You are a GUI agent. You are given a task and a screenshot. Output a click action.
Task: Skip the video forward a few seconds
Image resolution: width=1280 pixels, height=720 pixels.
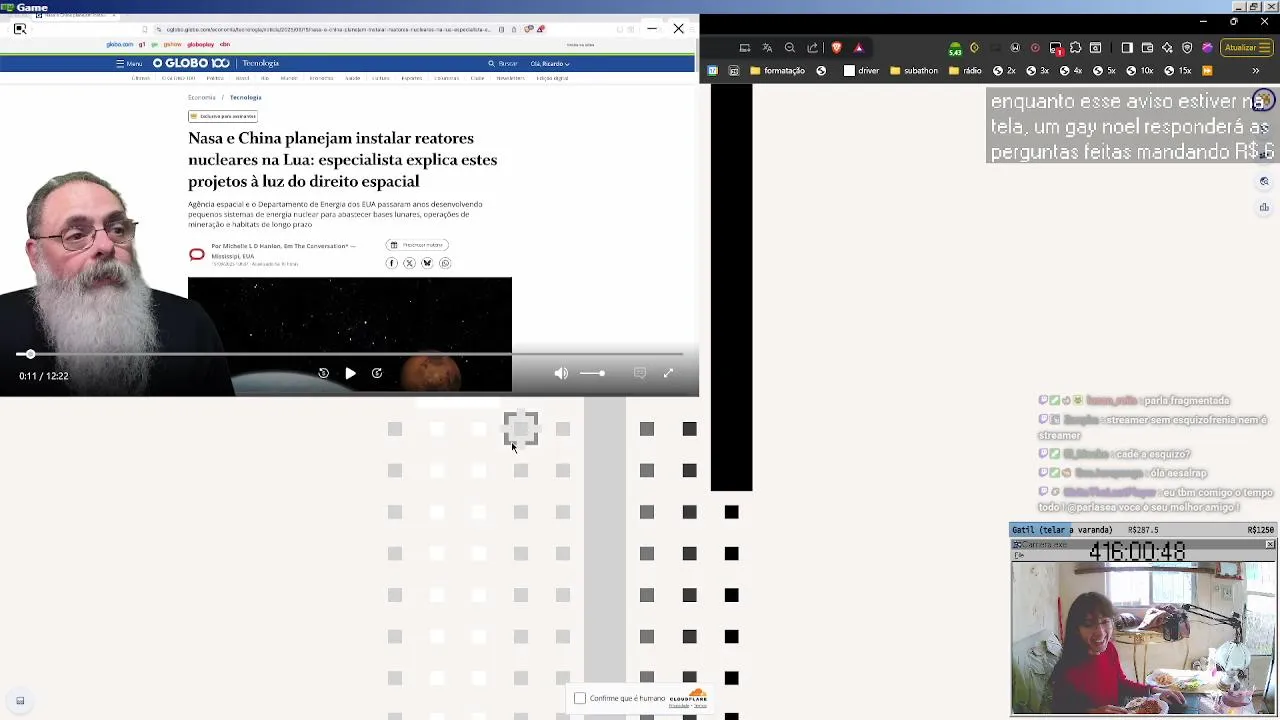coord(377,373)
